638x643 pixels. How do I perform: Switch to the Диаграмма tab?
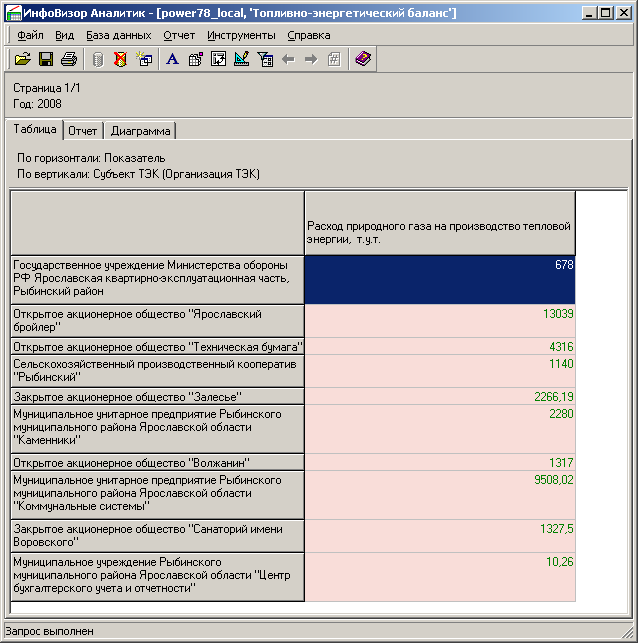pyautogui.click(x=140, y=131)
